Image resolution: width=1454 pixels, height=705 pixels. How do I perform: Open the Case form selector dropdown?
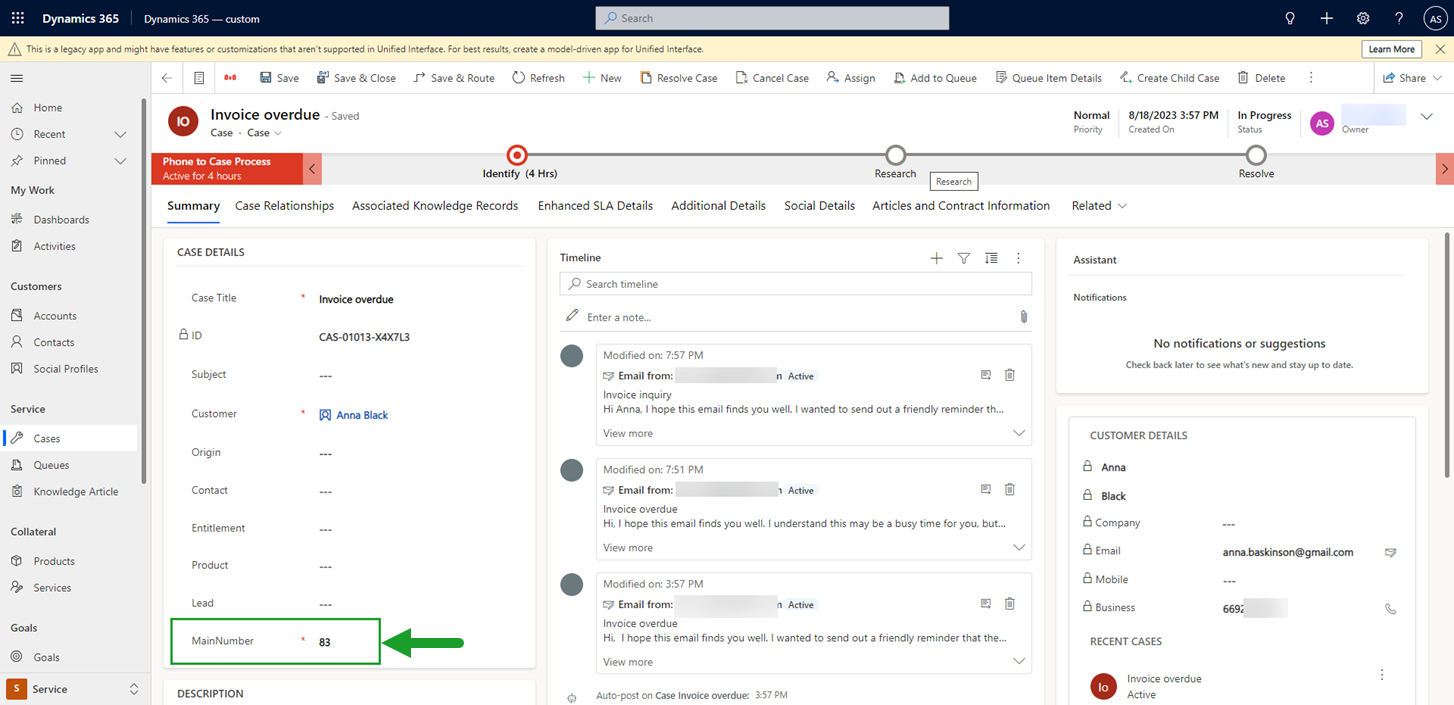265,133
